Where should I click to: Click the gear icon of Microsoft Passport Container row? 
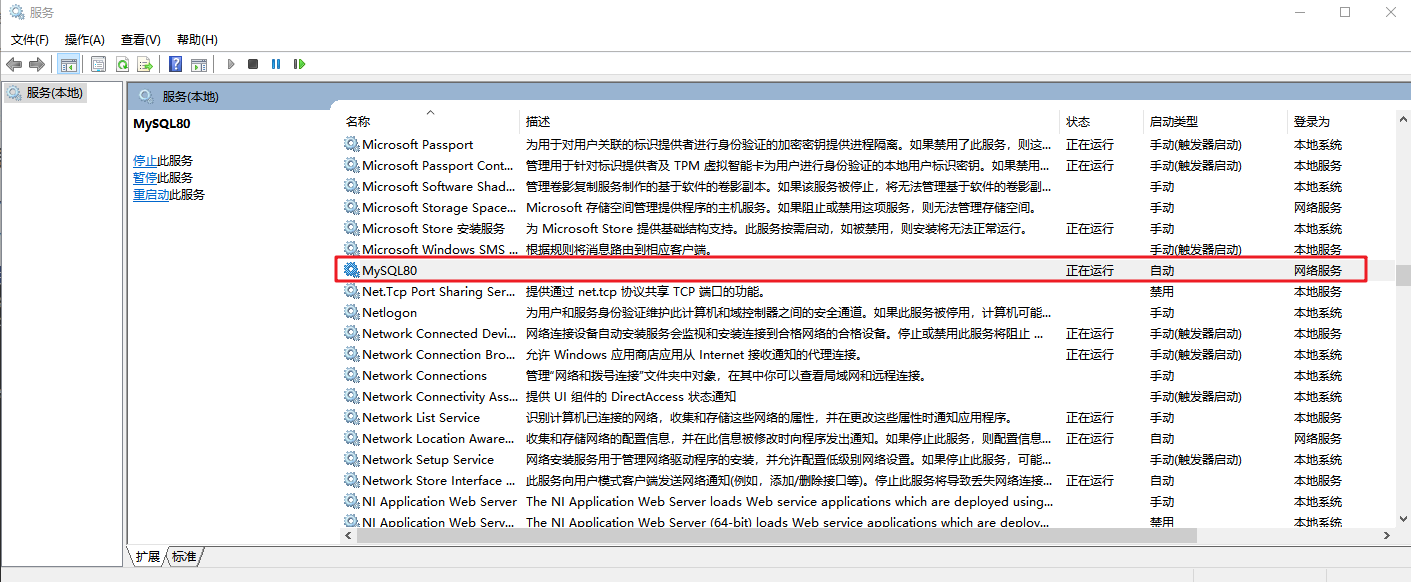[x=351, y=165]
